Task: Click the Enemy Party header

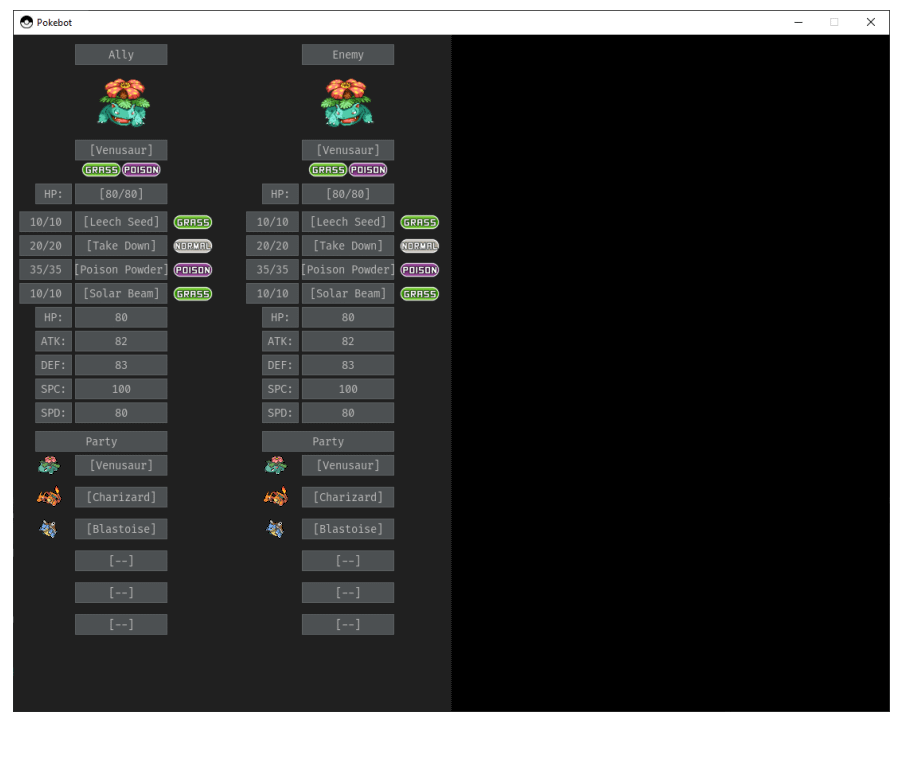Action: (328, 442)
